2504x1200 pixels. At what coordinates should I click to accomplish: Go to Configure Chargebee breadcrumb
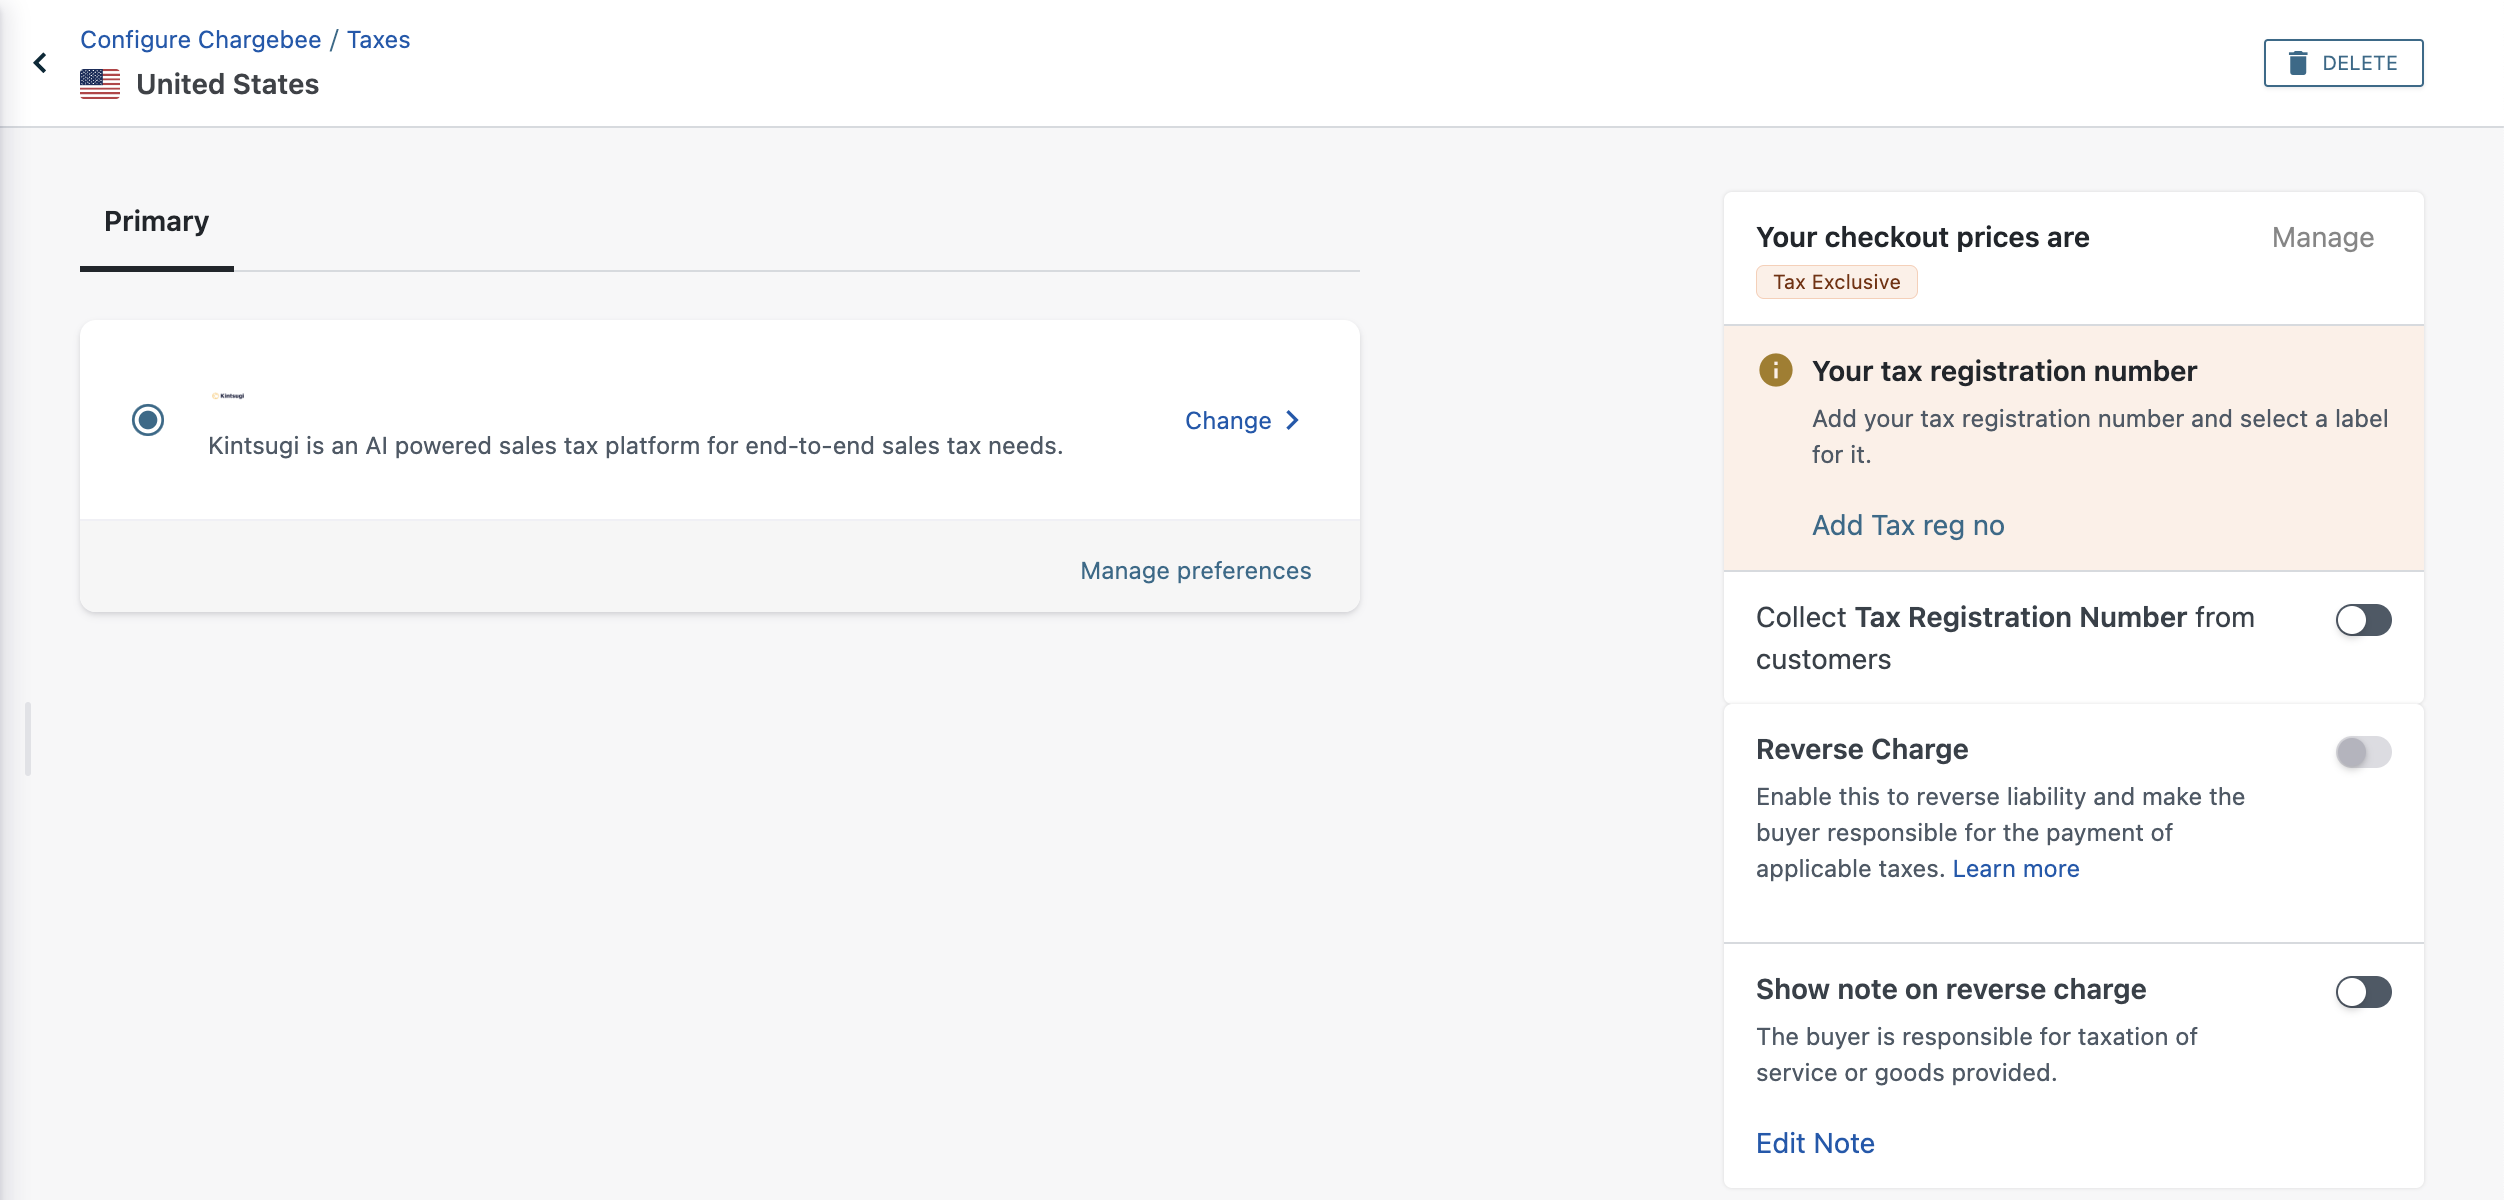tap(200, 40)
